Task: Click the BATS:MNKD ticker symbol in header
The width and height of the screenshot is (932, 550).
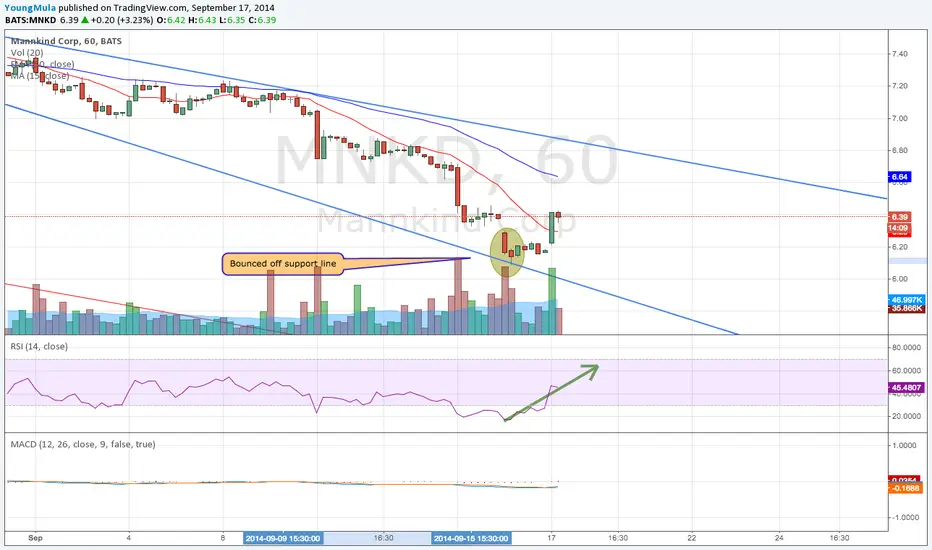Action: click(30, 20)
